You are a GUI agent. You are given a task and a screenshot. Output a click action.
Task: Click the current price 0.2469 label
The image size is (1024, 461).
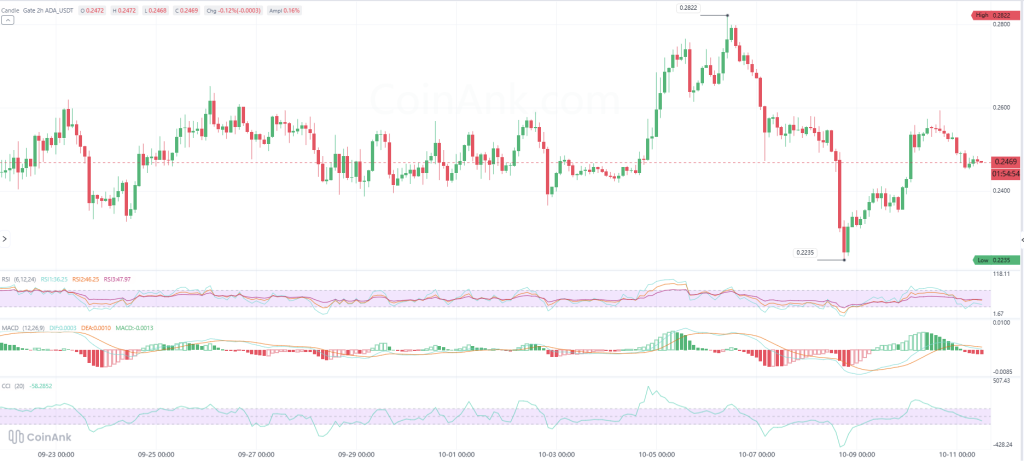1006,161
